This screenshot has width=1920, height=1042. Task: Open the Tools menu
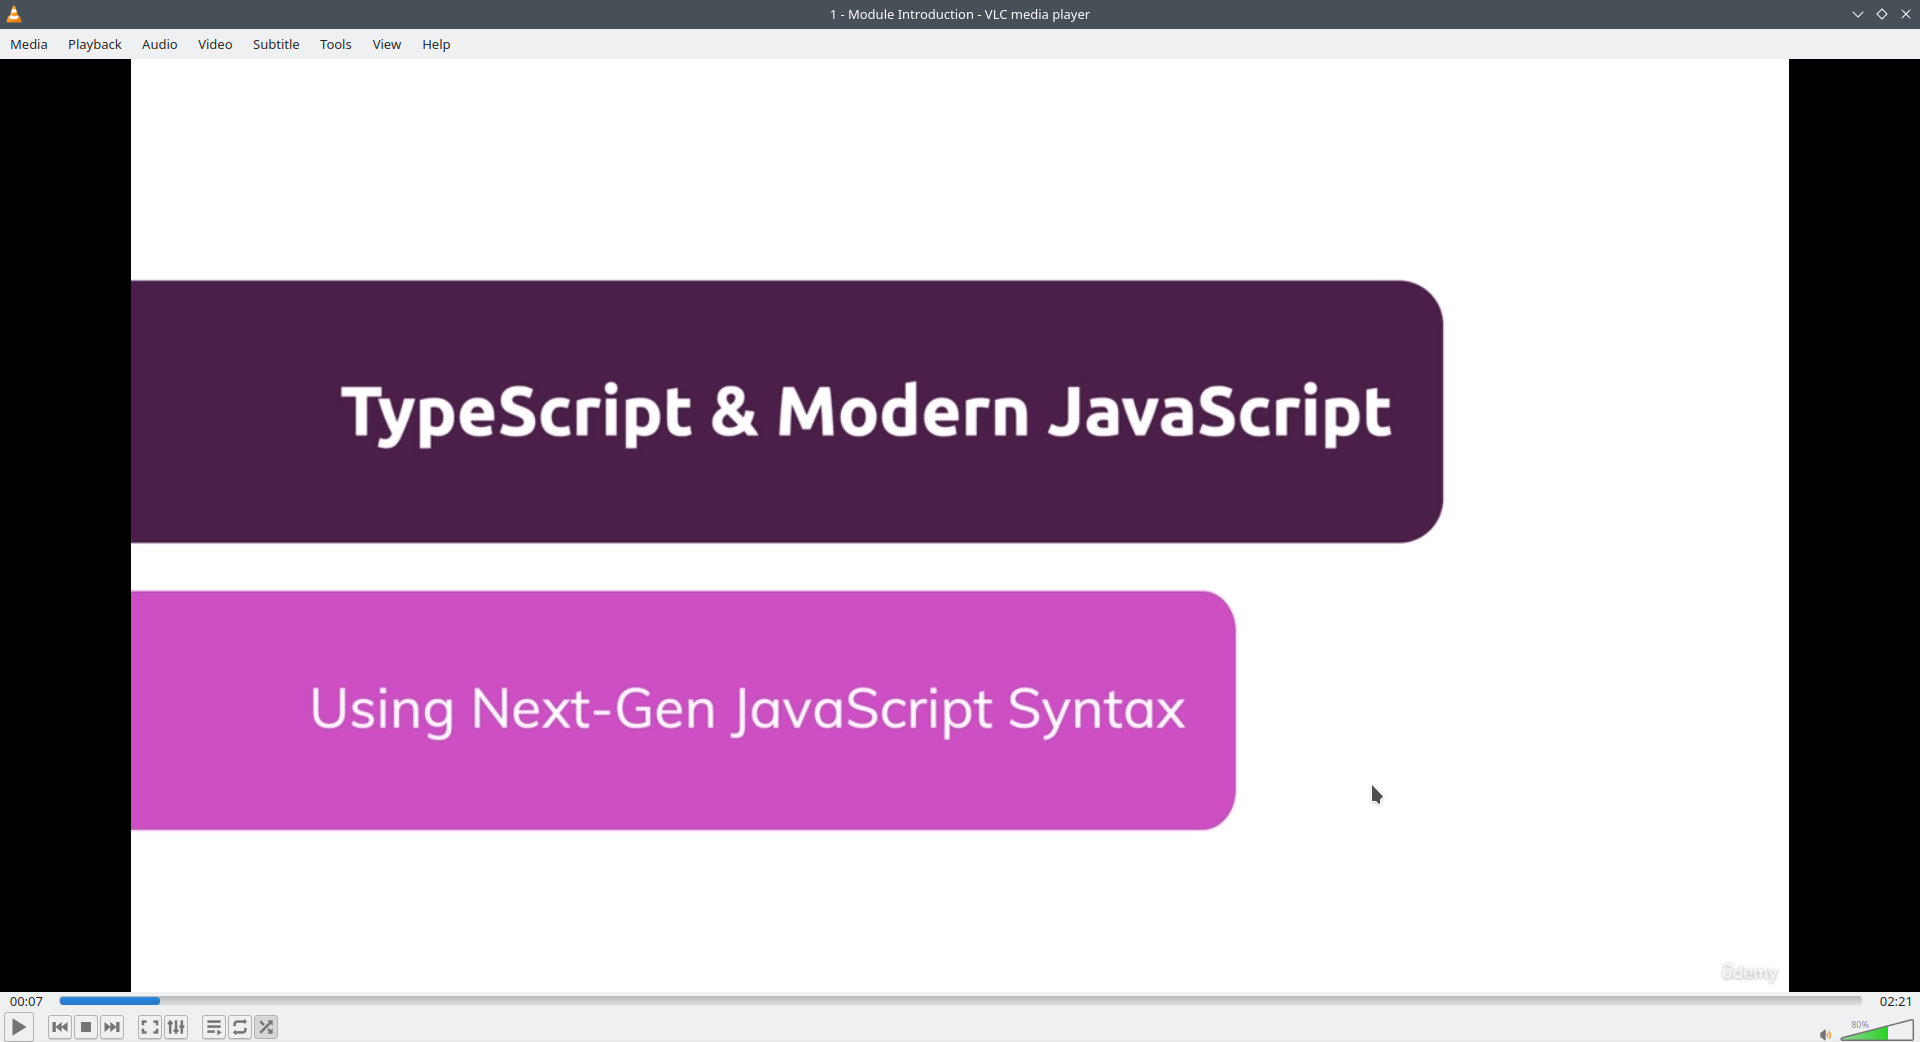tap(336, 44)
